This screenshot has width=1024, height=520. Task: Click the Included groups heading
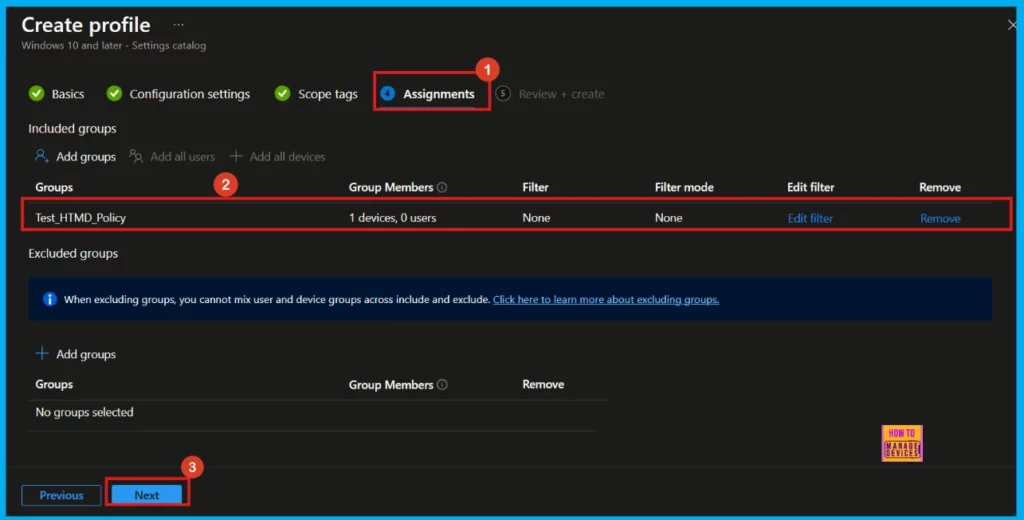72,129
